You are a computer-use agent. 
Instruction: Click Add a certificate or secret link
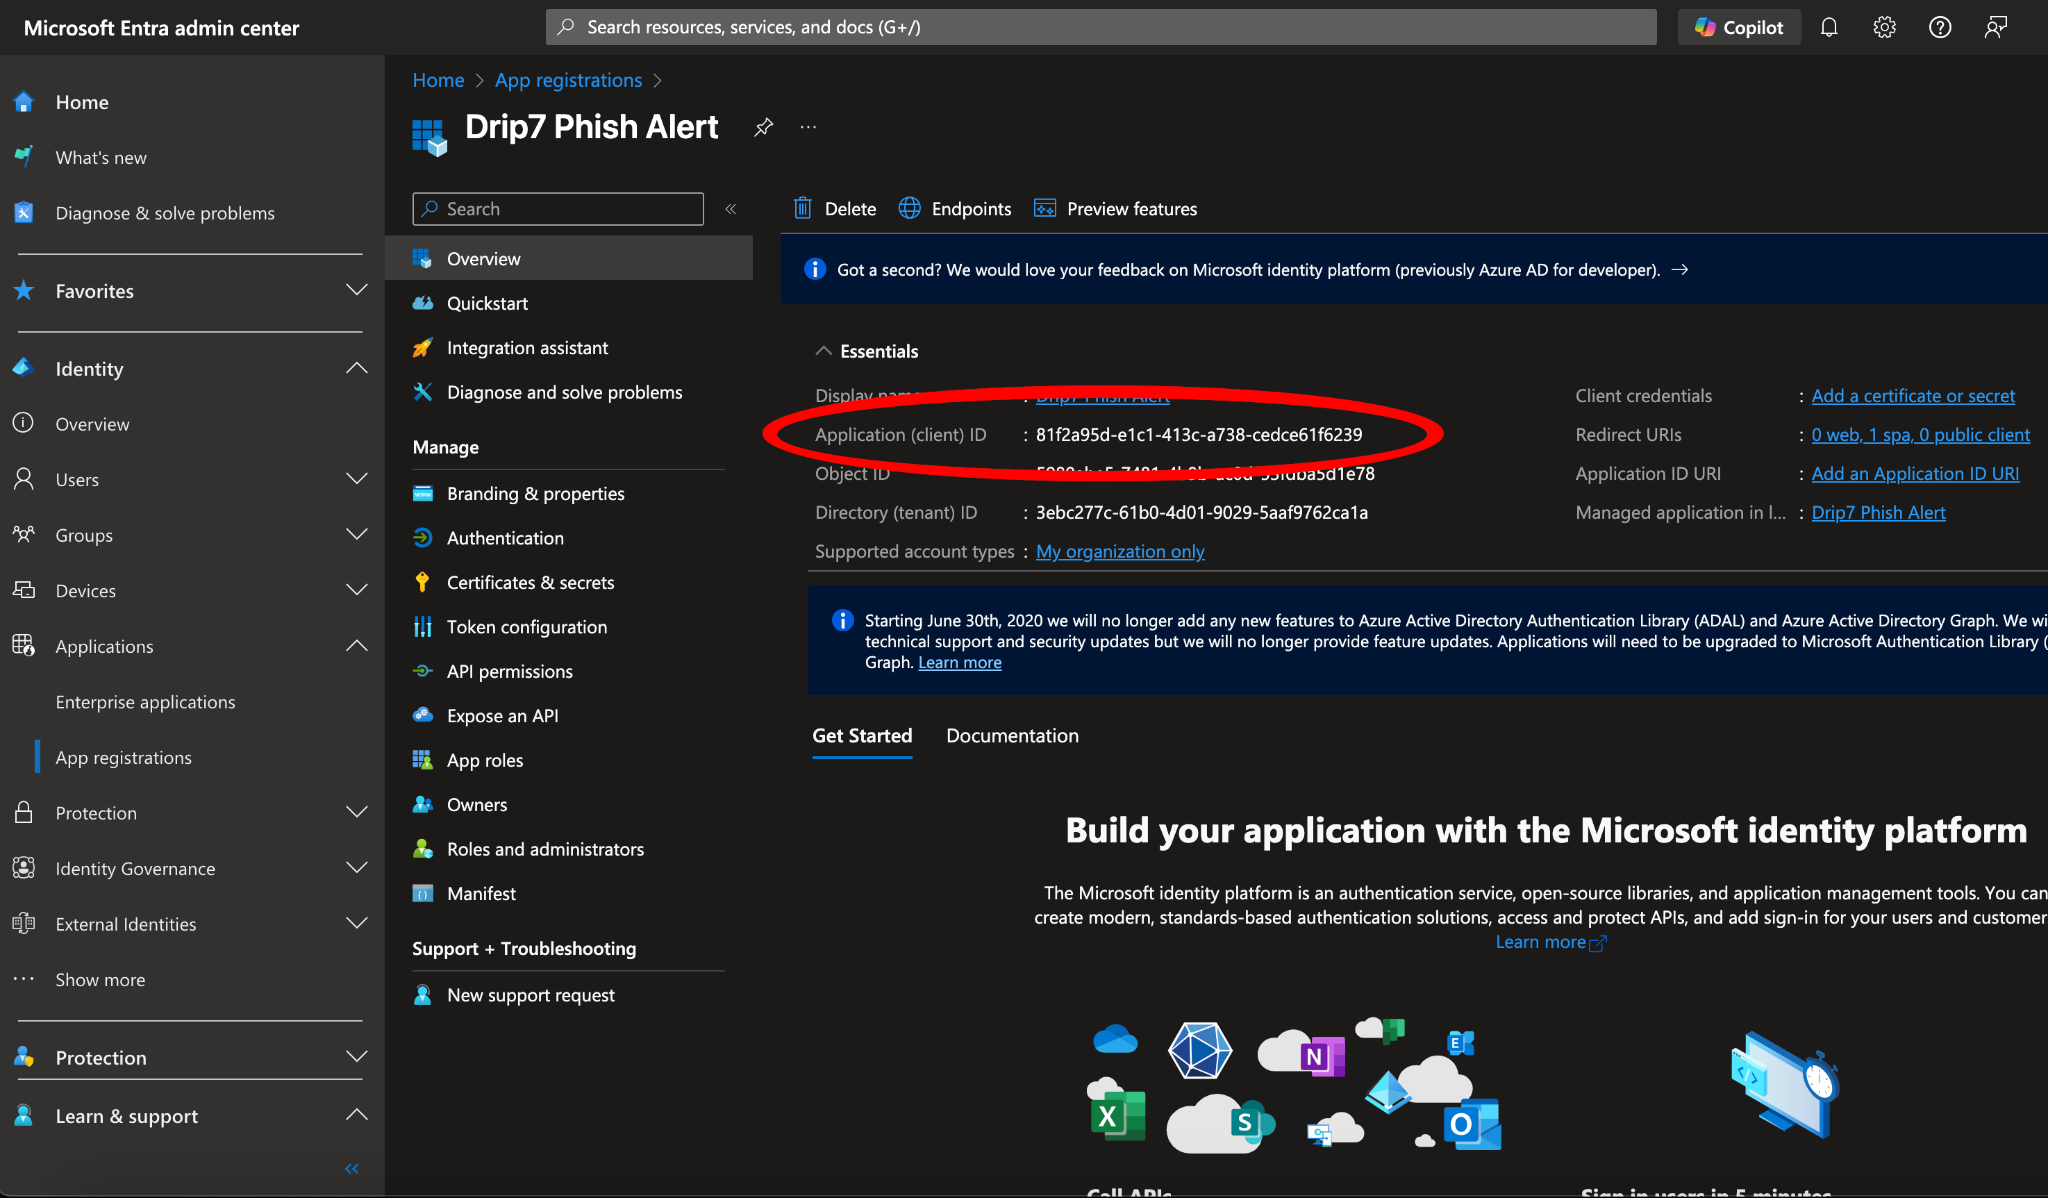click(1913, 396)
